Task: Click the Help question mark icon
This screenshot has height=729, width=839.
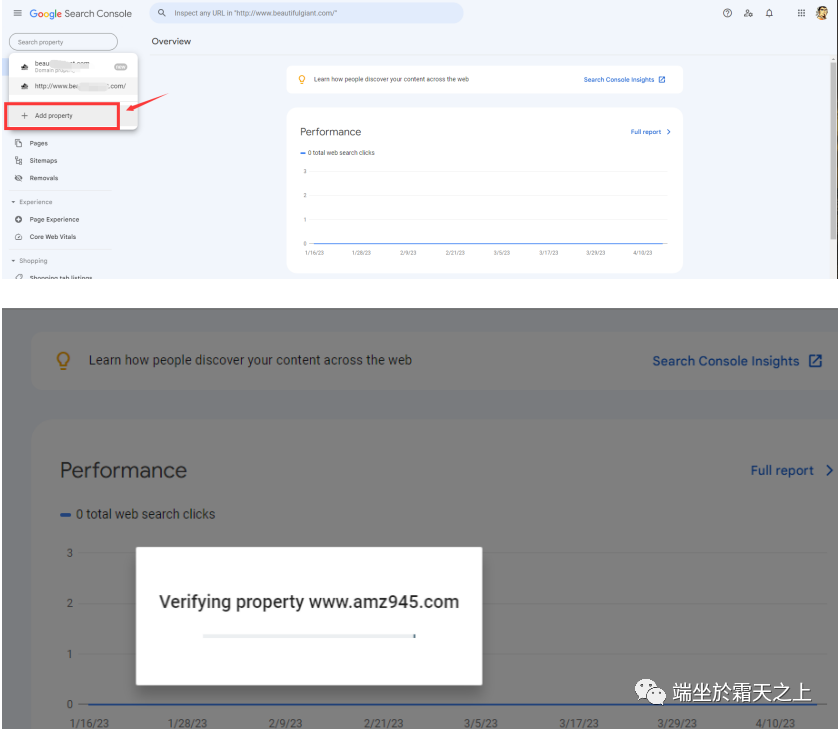Action: (727, 13)
